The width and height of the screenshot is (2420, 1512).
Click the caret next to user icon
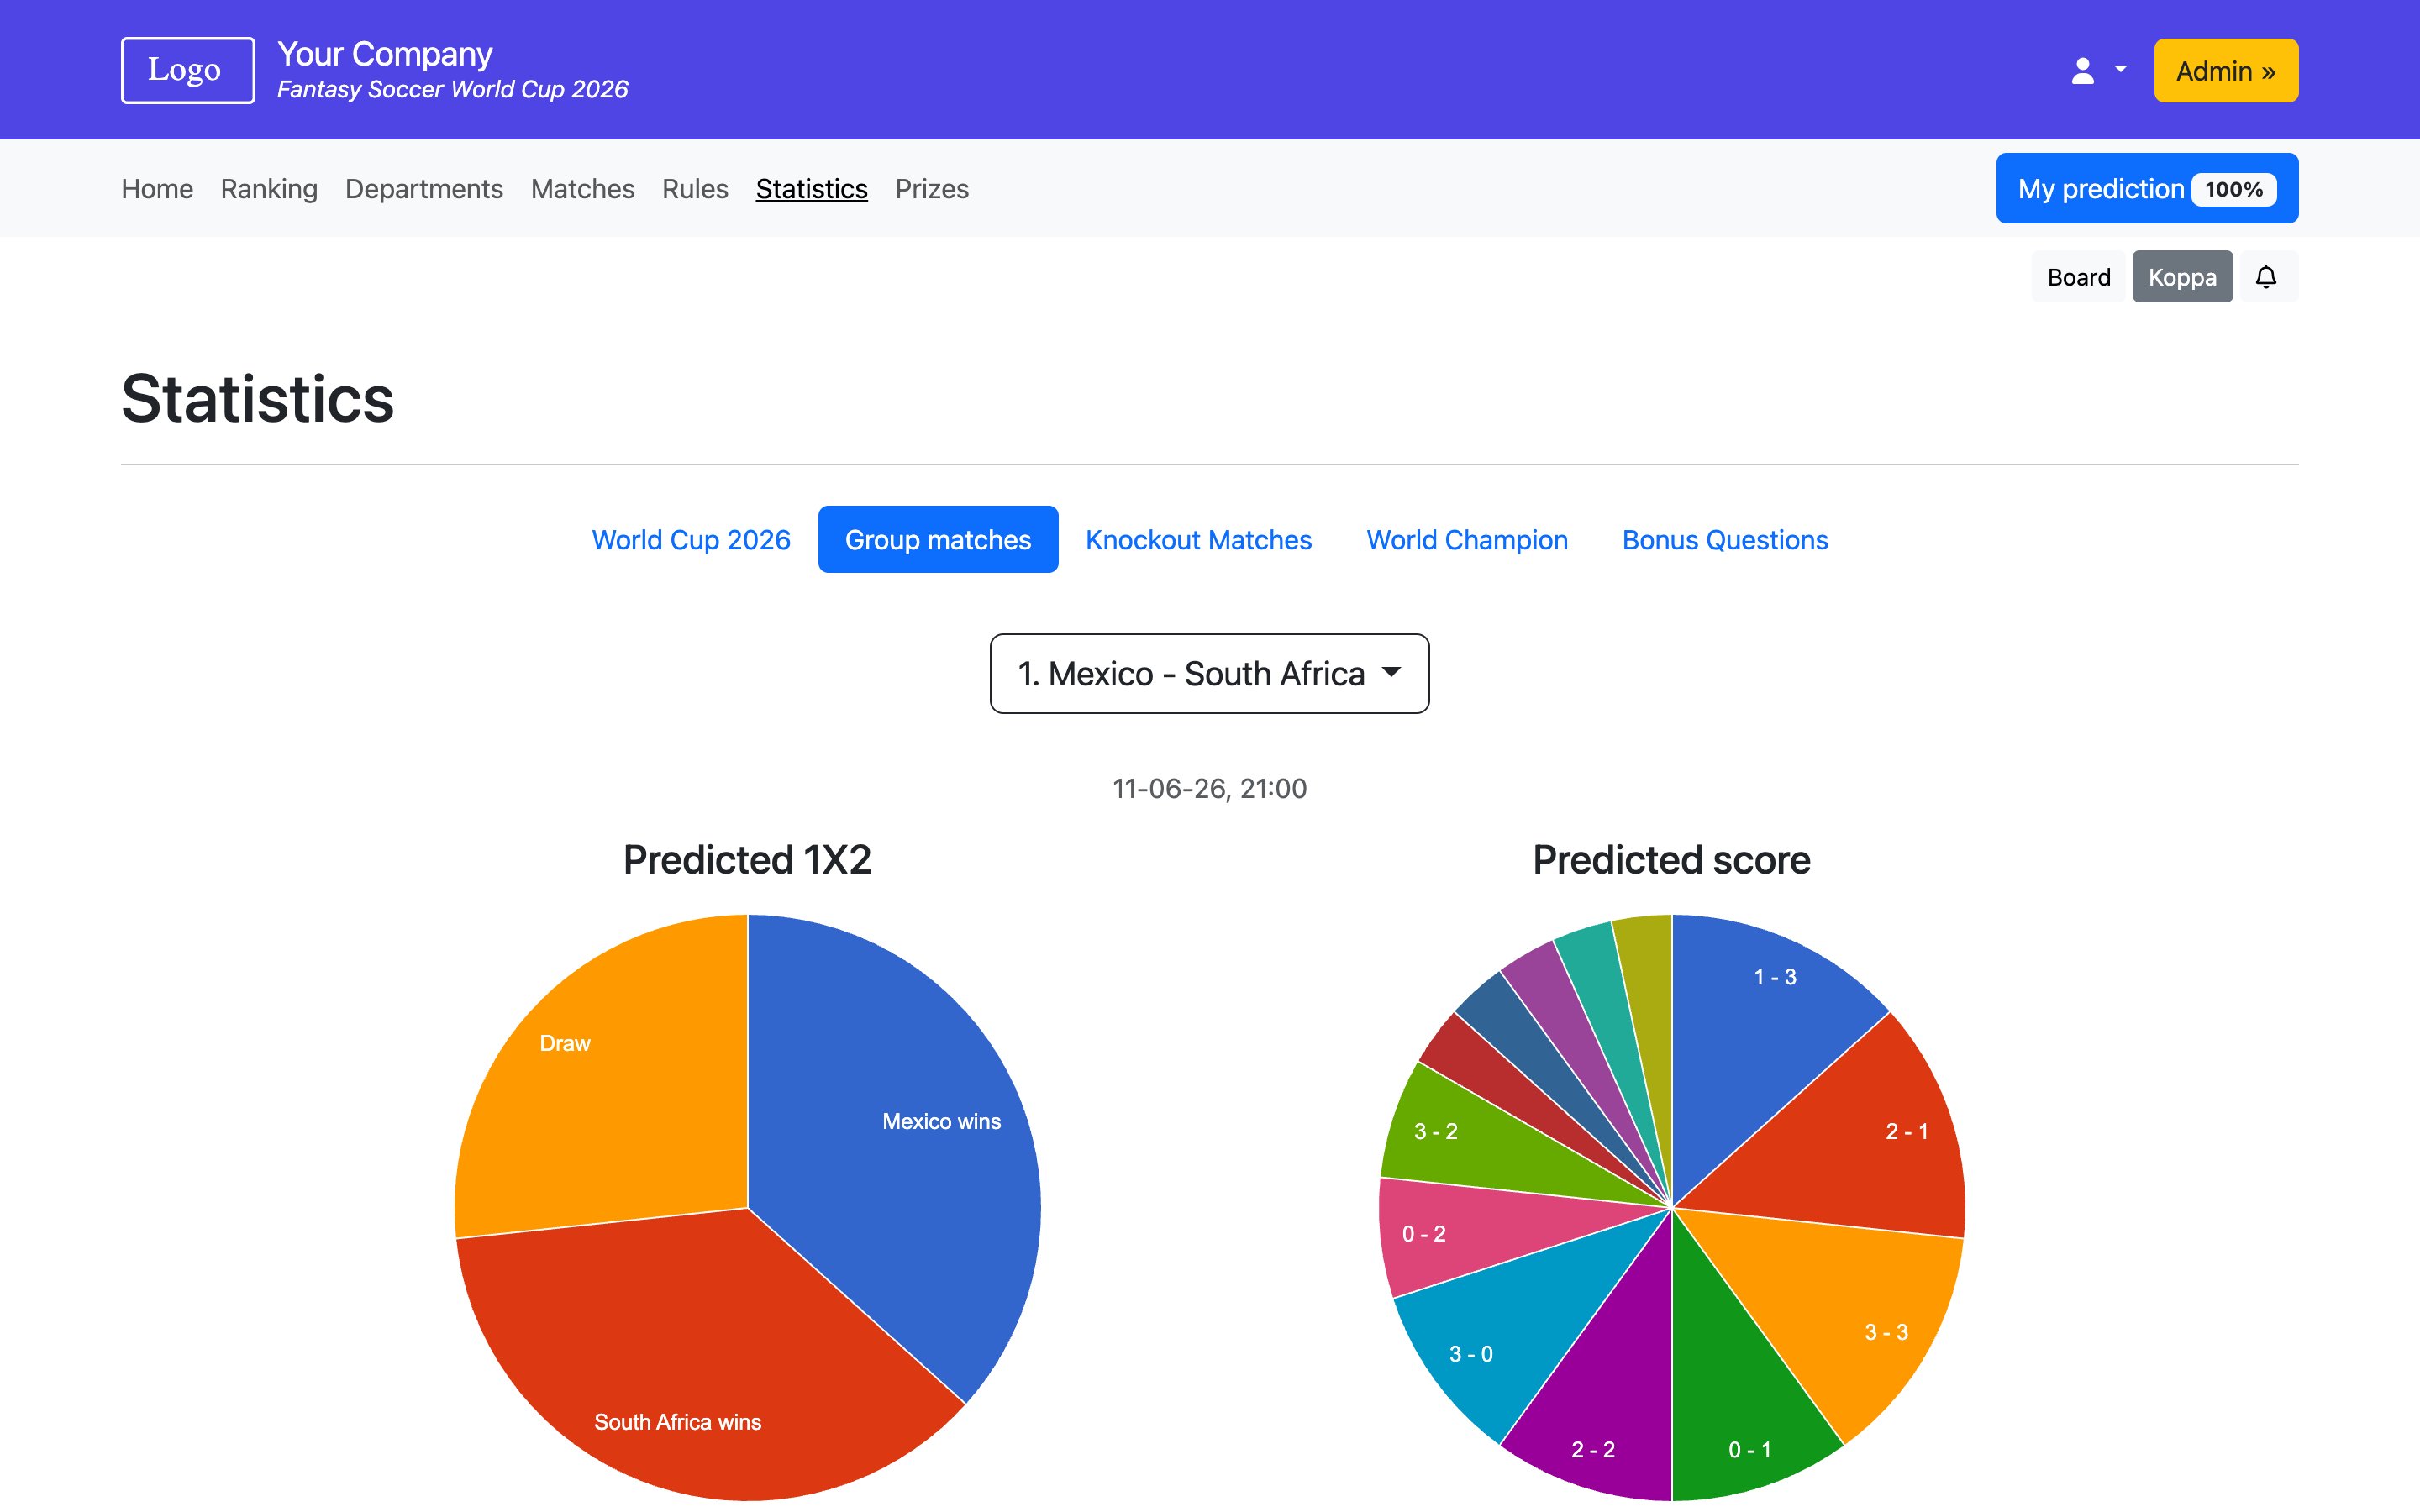click(2120, 70)
